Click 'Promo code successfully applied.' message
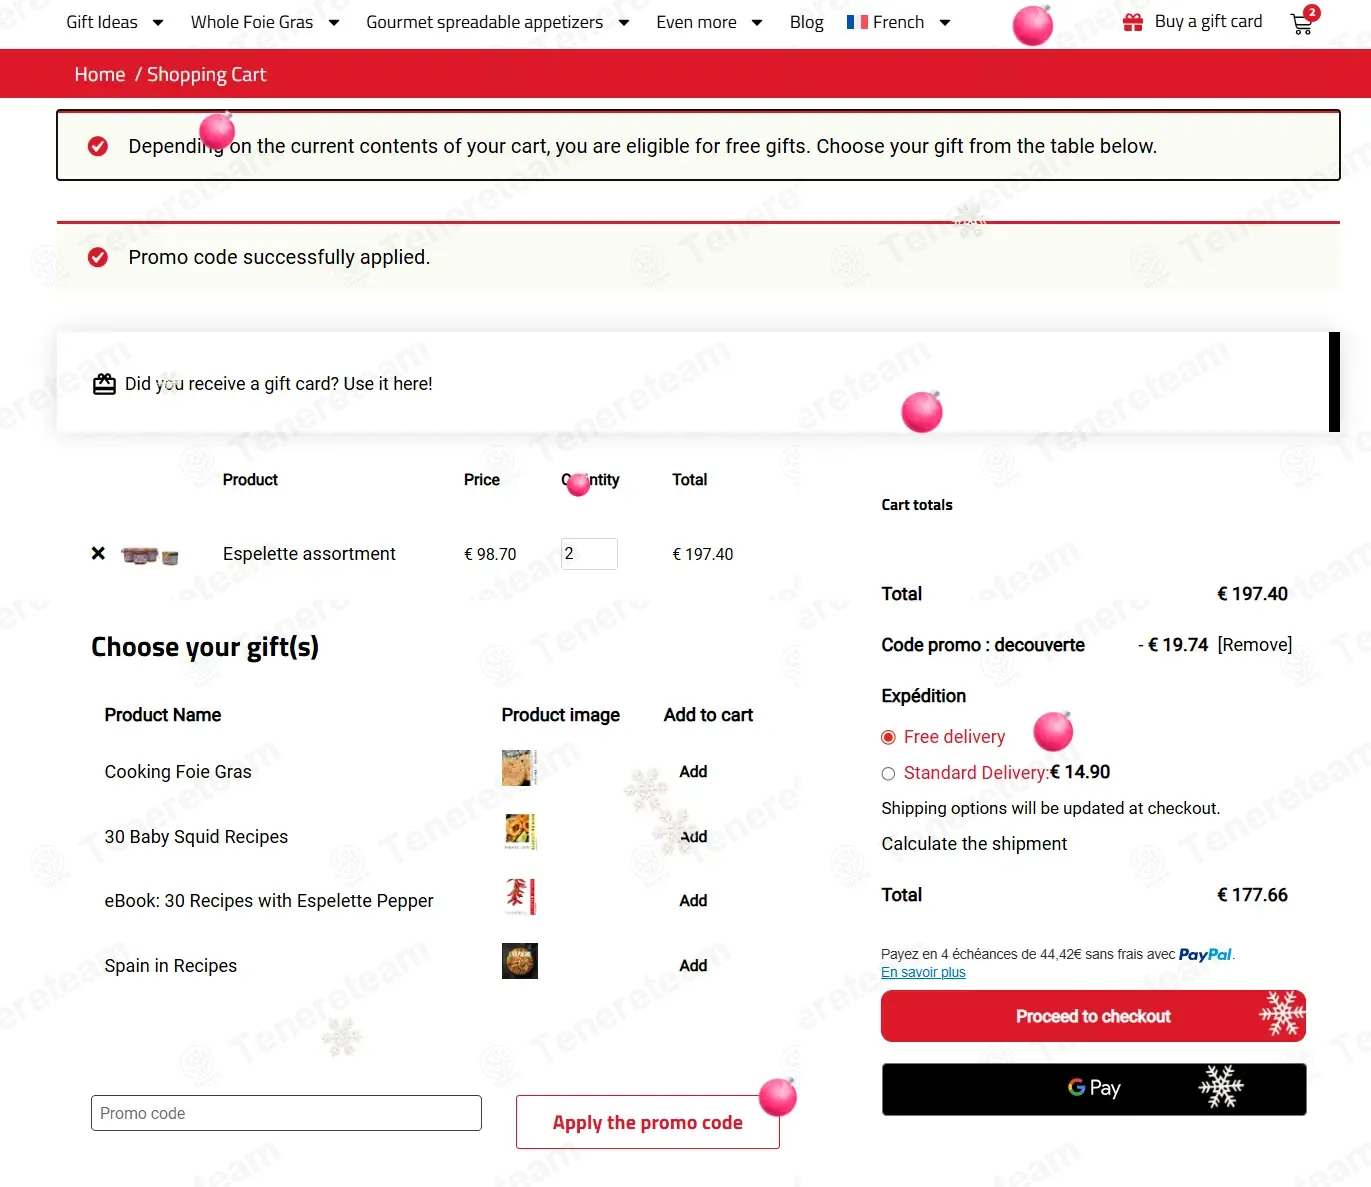The width and height of the screenshot is (1371, 1187). [279, 257]
